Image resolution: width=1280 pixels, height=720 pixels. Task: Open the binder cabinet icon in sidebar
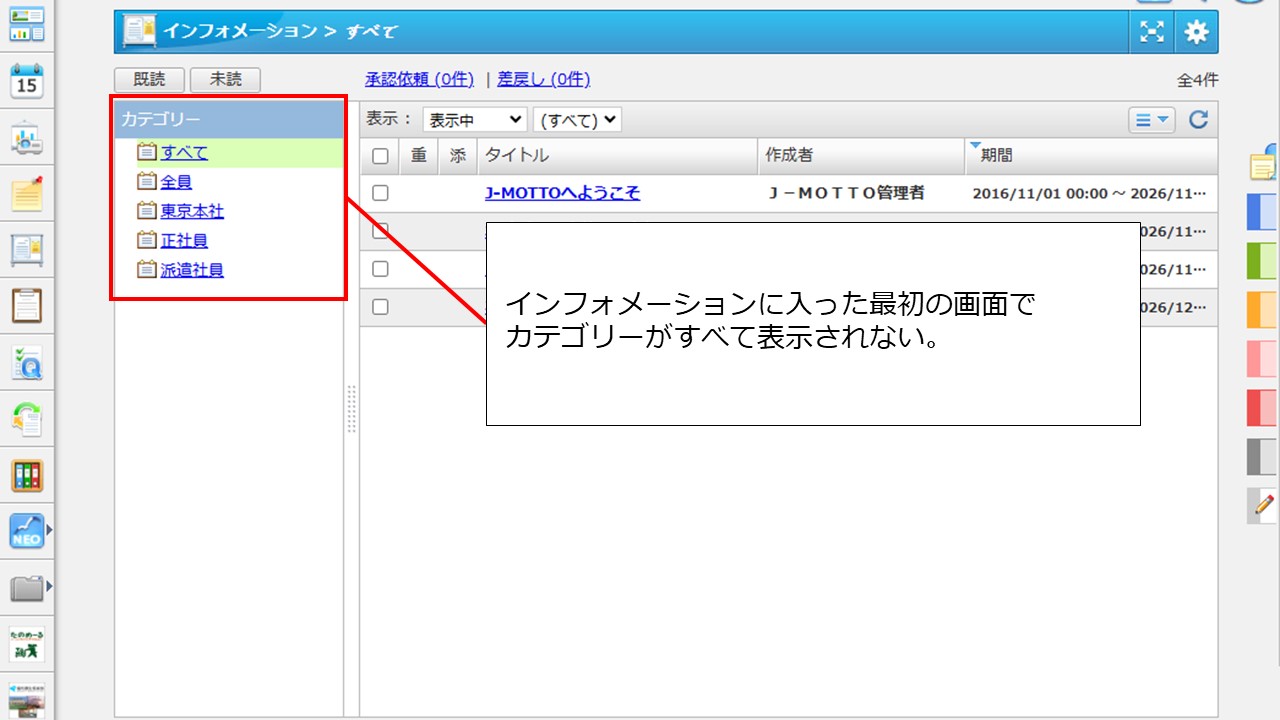[27, 475]
